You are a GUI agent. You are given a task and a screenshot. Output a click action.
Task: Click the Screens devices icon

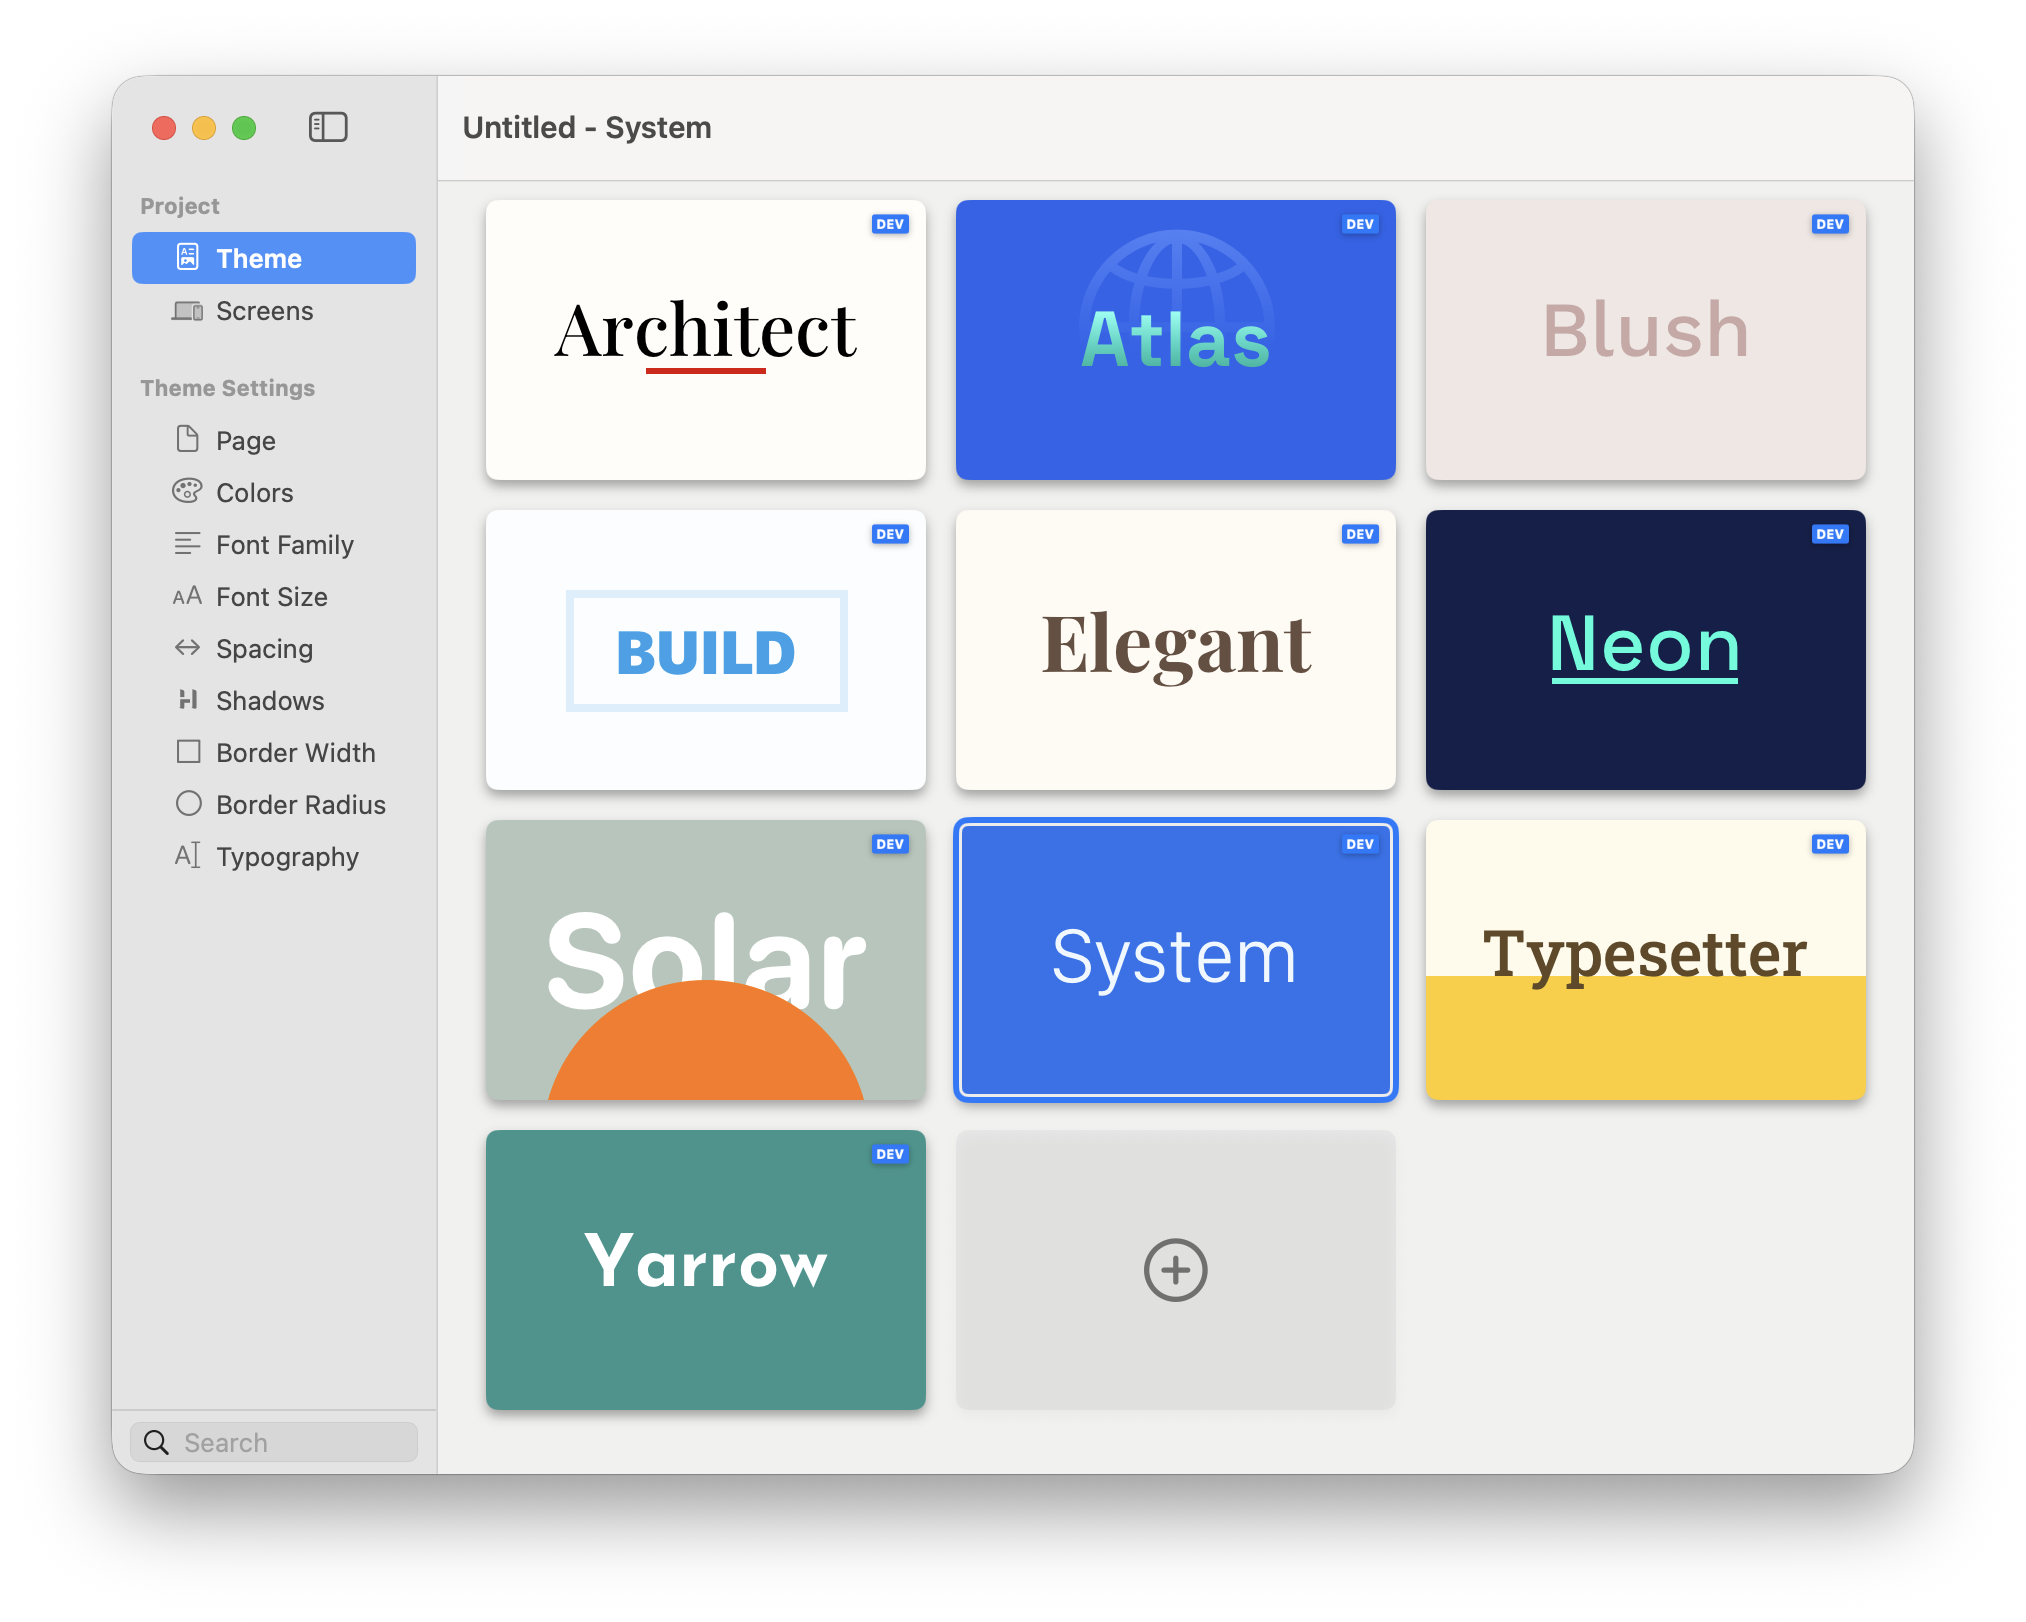(187, 311)
